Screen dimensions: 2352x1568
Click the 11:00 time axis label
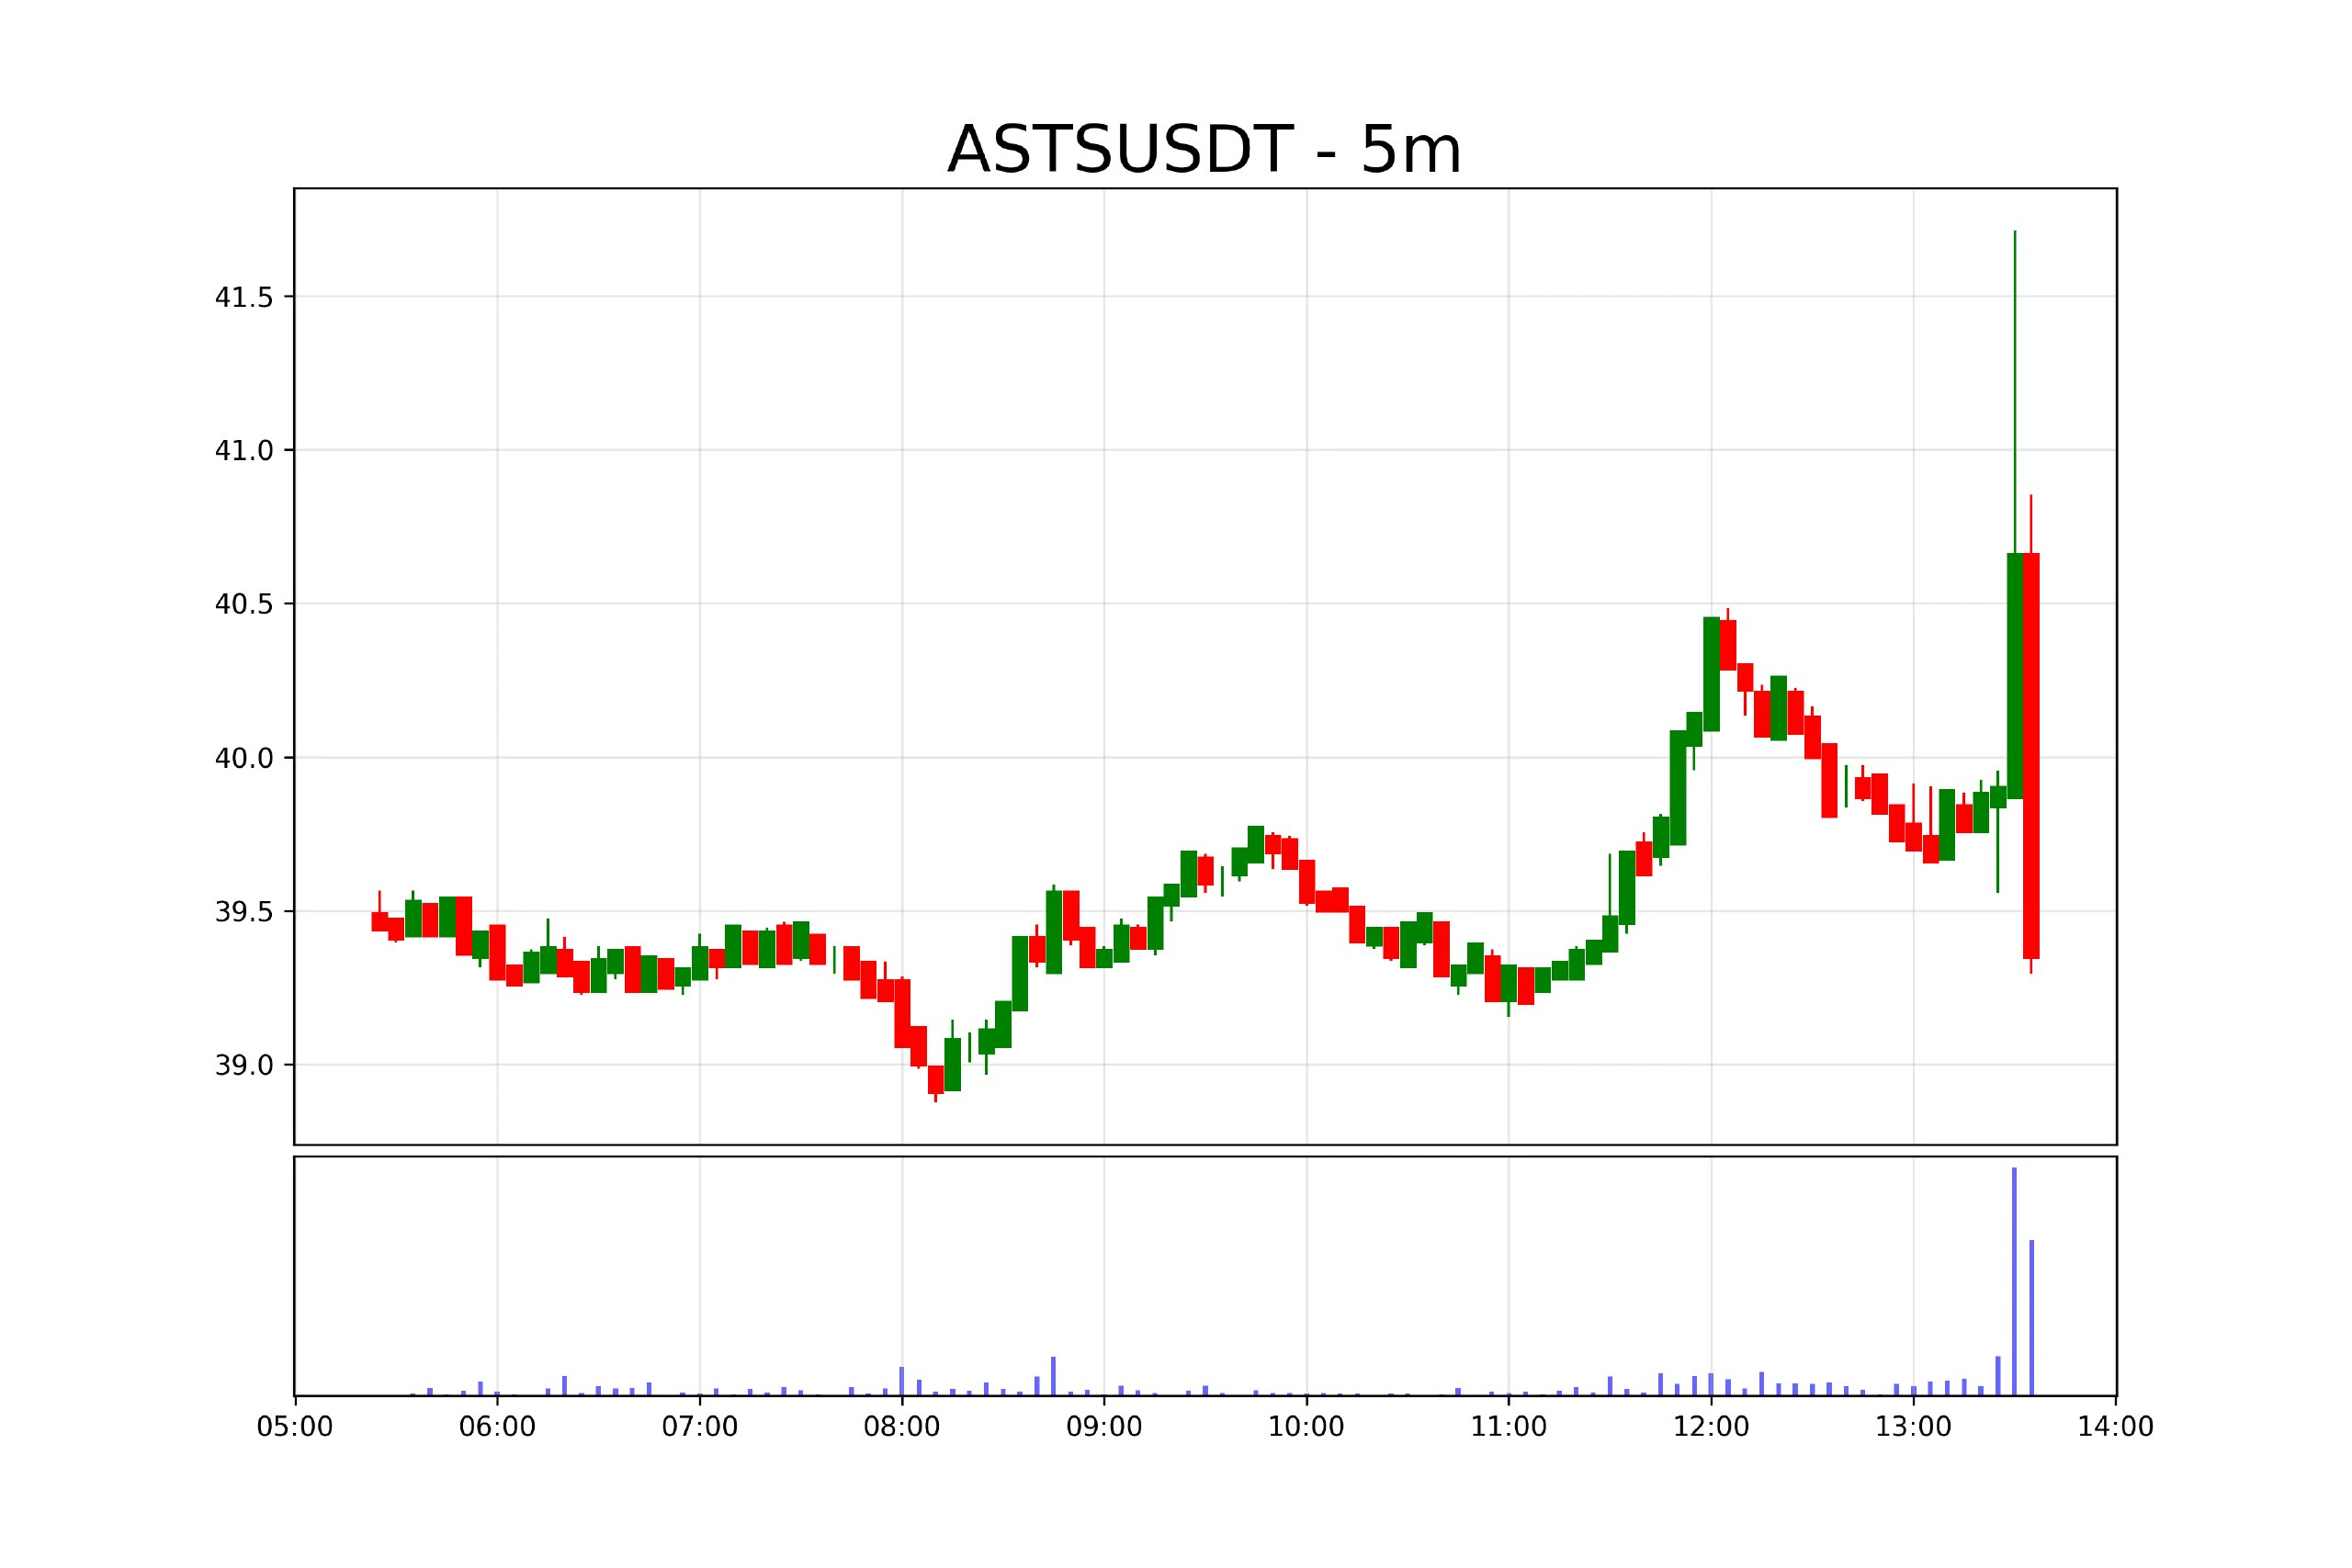1509,1427
